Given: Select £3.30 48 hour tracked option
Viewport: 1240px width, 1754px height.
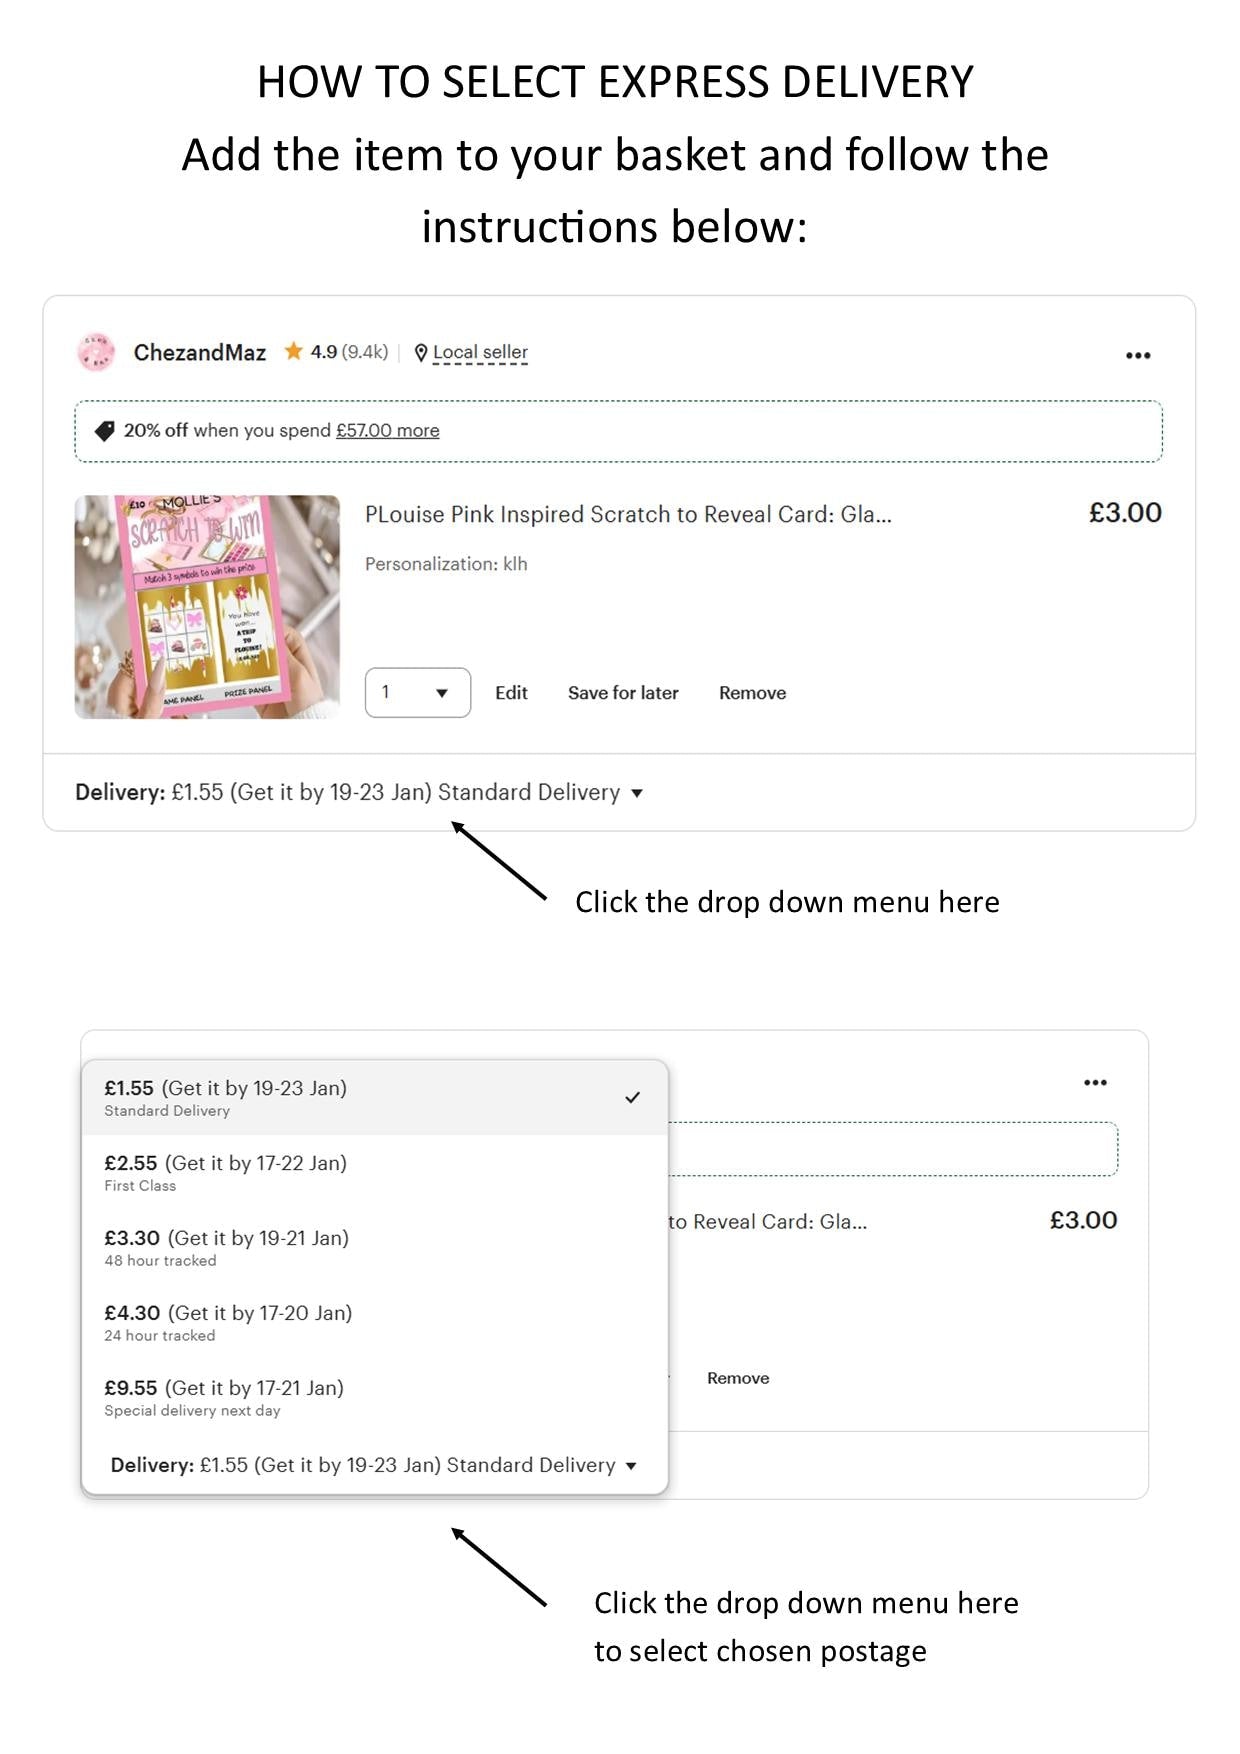Looking at the screenshot, I should tap(374, 1247).
